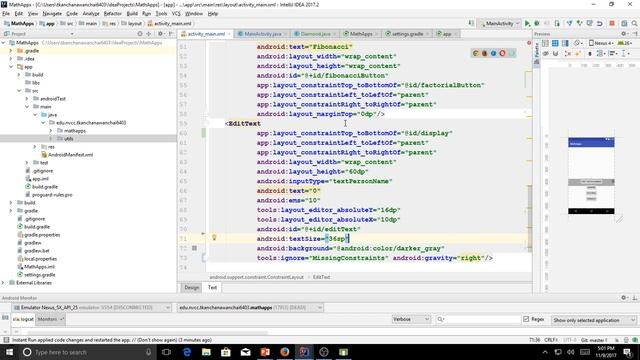The height and width of the screenshot is (360, 640).
Task: Switch to the Design tab below the editor
Action: [191, 287]
